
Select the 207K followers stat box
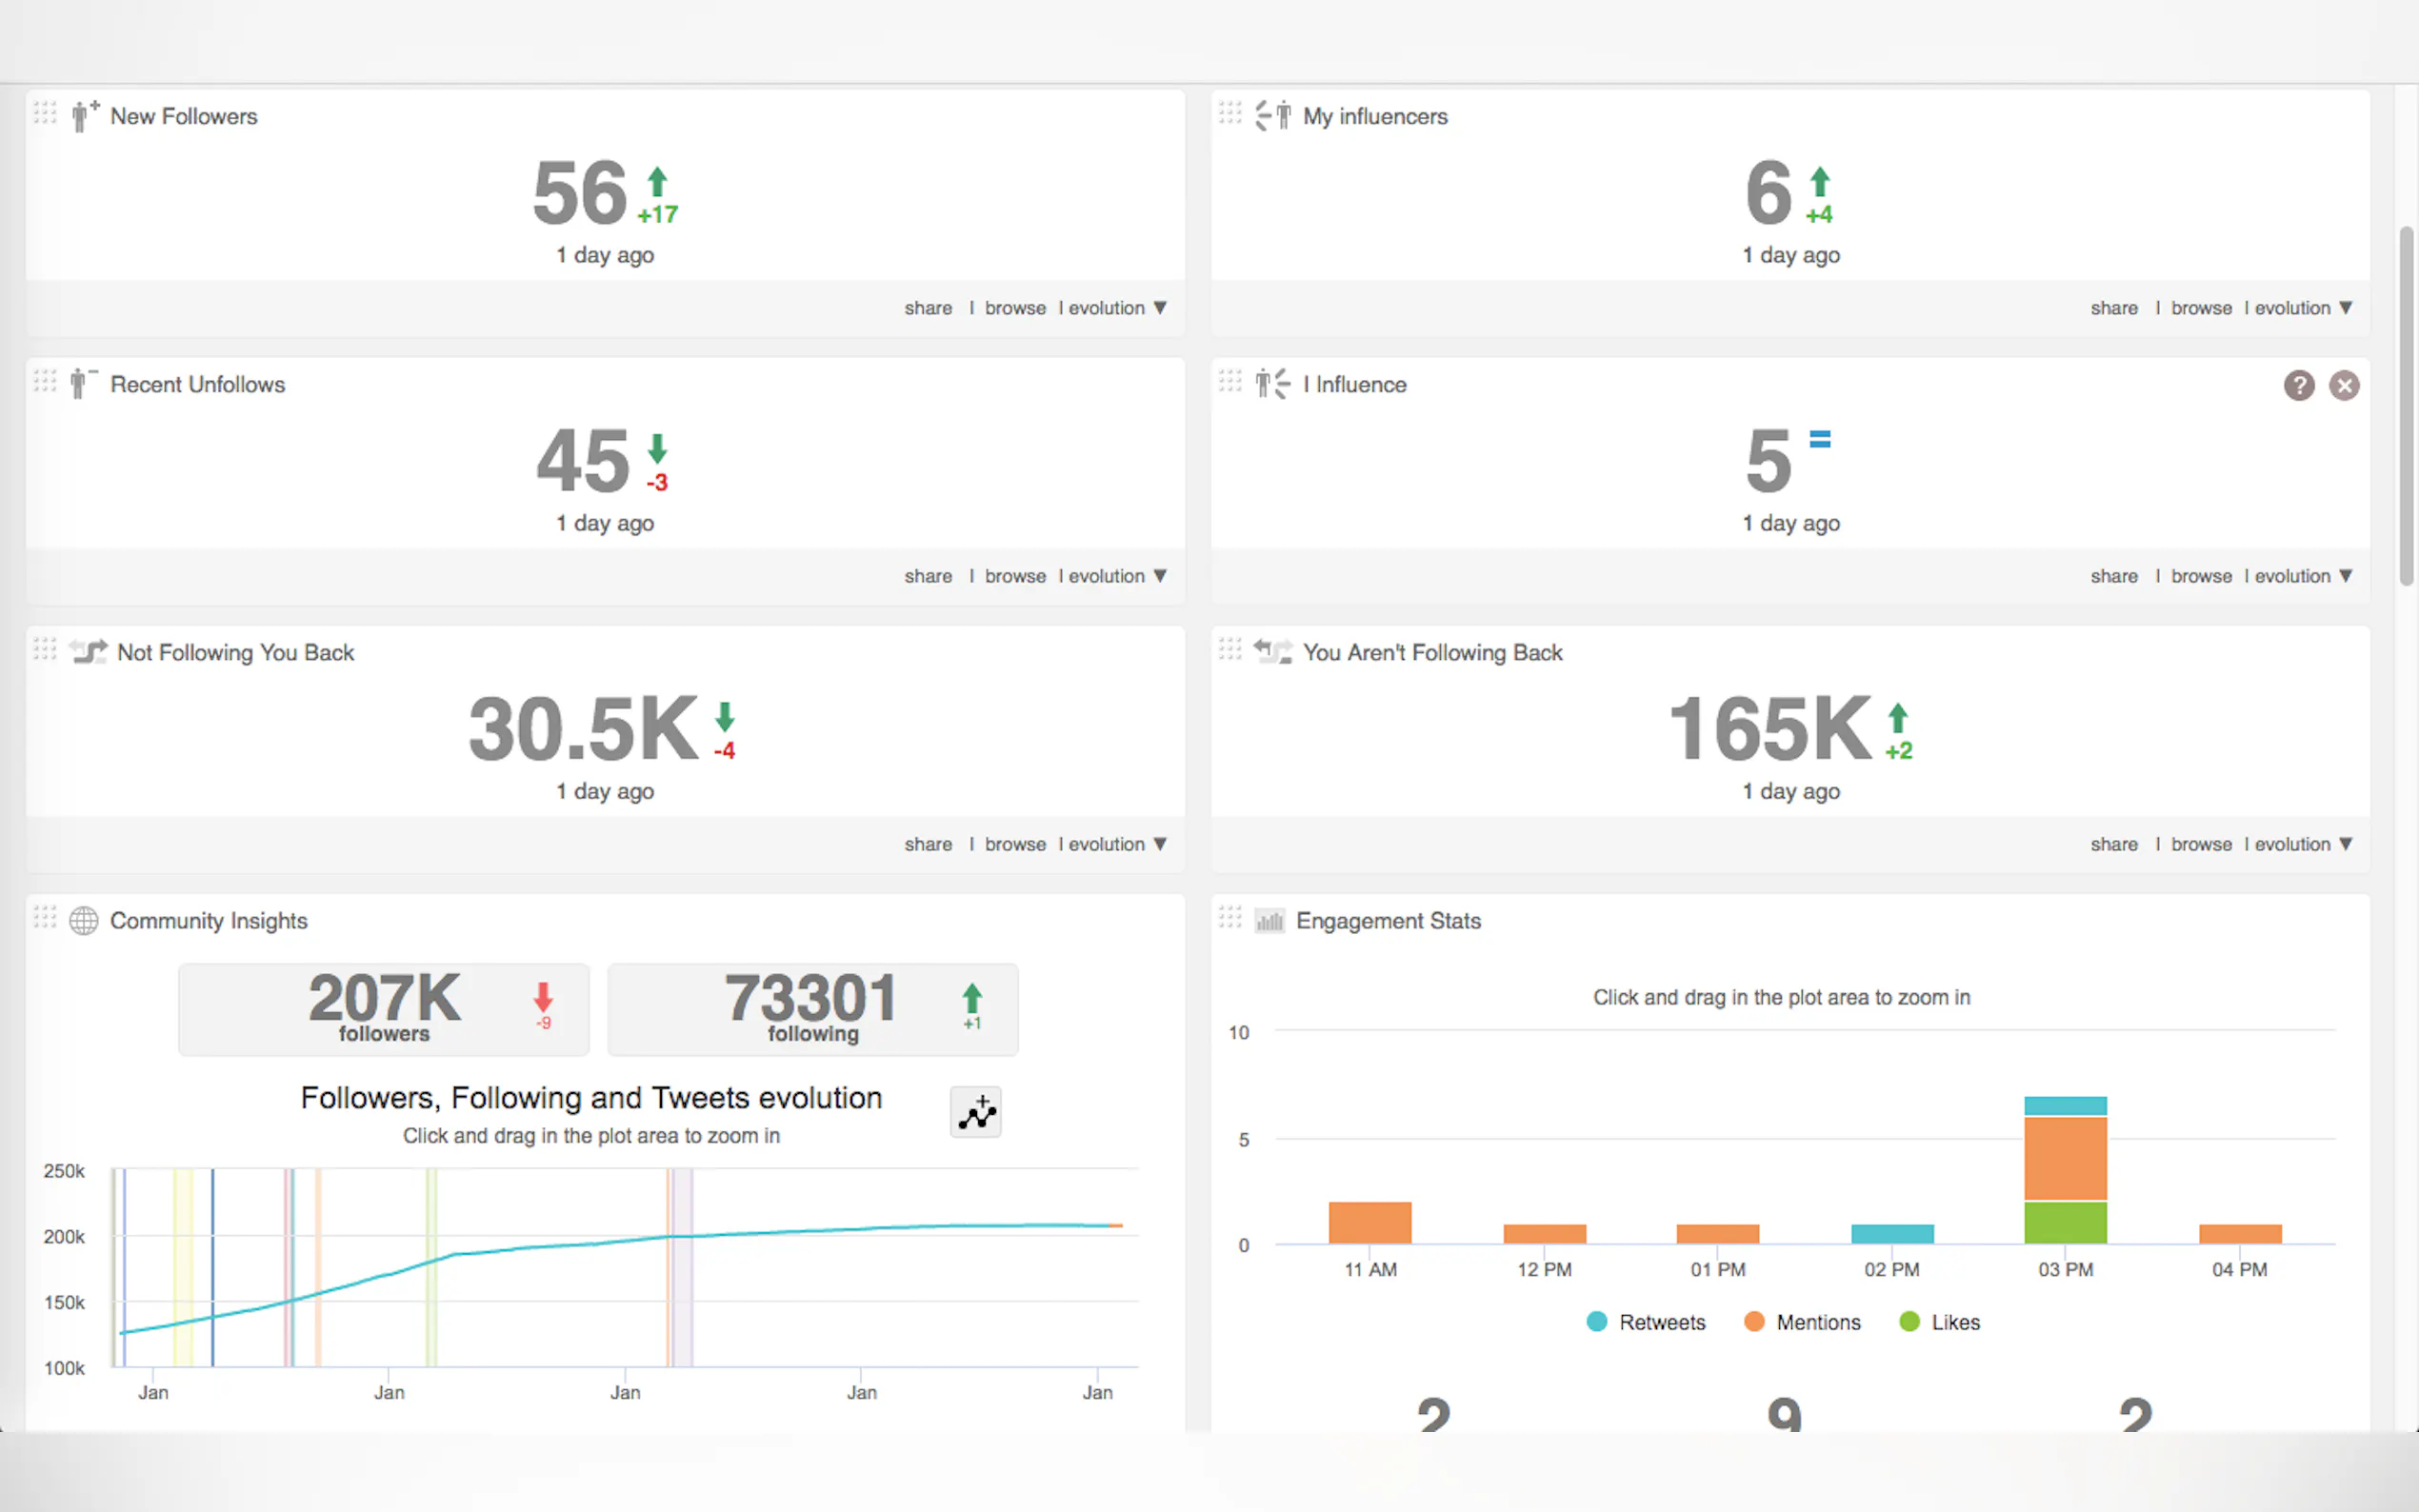(384, 1008)
